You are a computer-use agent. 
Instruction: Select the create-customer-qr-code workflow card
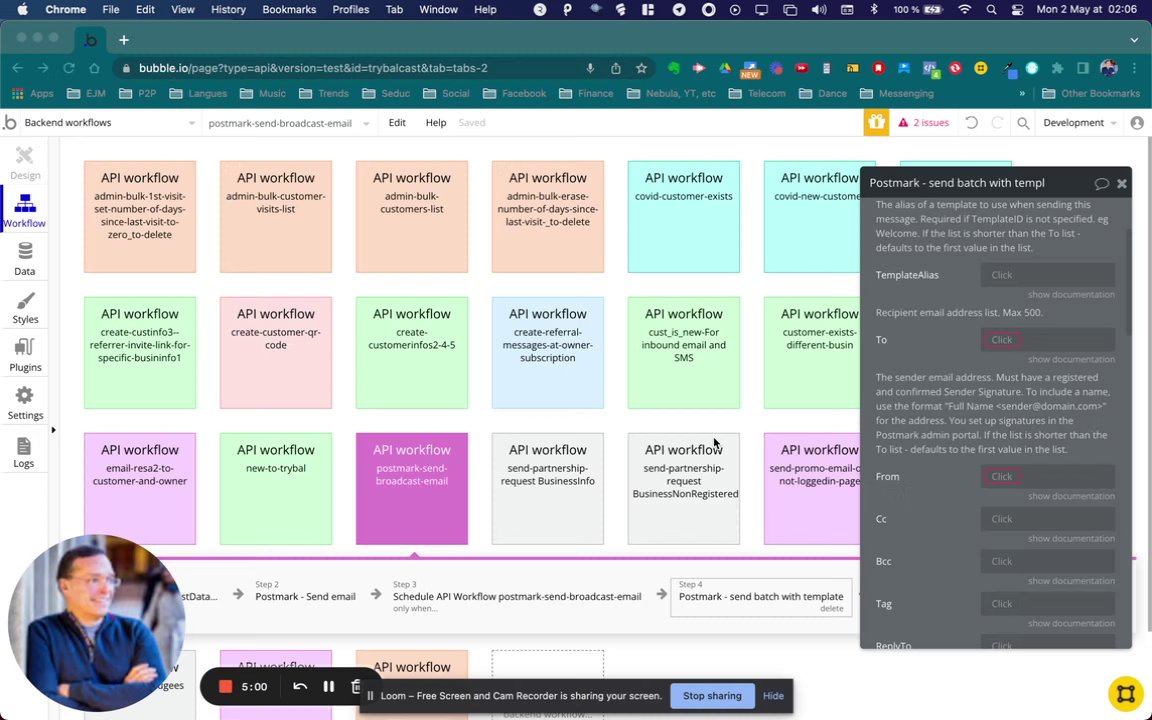pyautogui.click(x=276, y=353)
